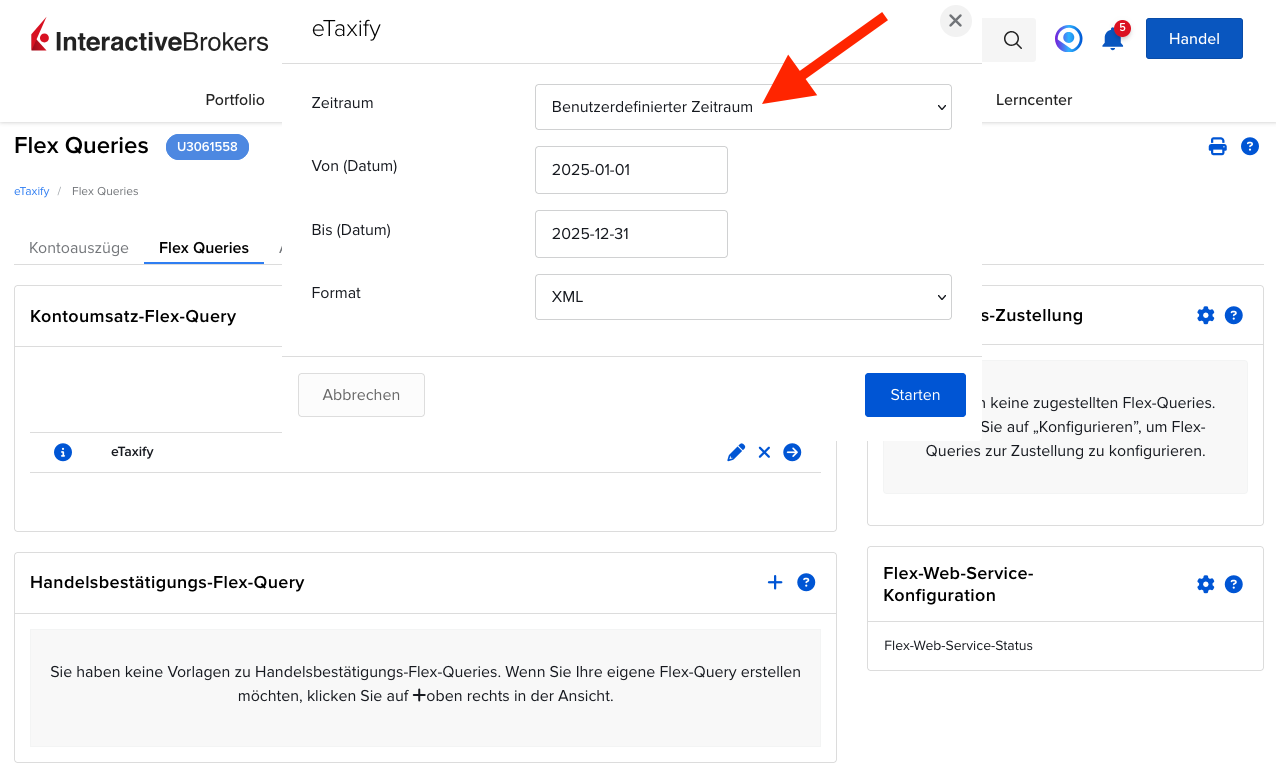Switch to the Kontoauszüge tab
This screenshot has height=769, width=1276.
tap(78, 247)
